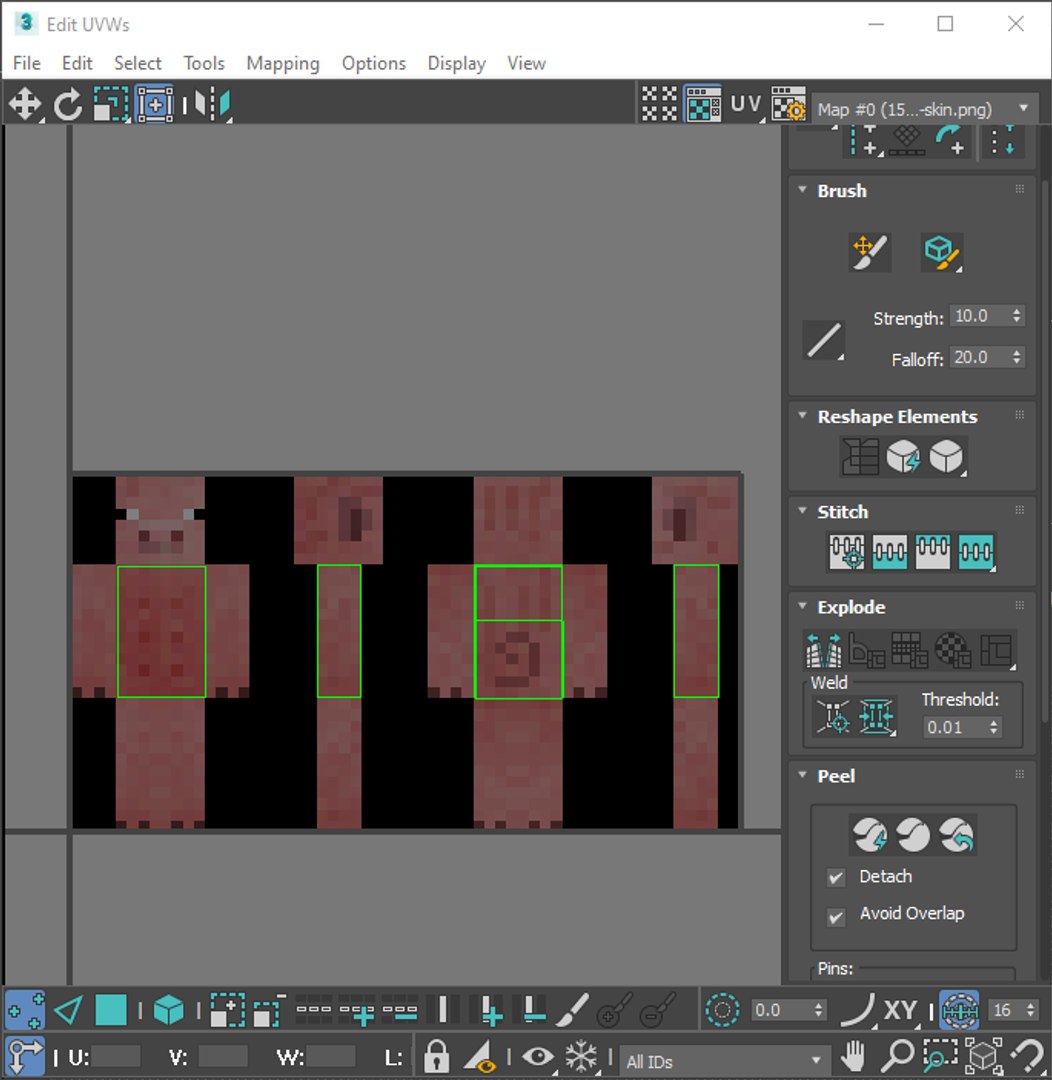
Task: Collapse the Brush rollout
Action: coord(803,190)
